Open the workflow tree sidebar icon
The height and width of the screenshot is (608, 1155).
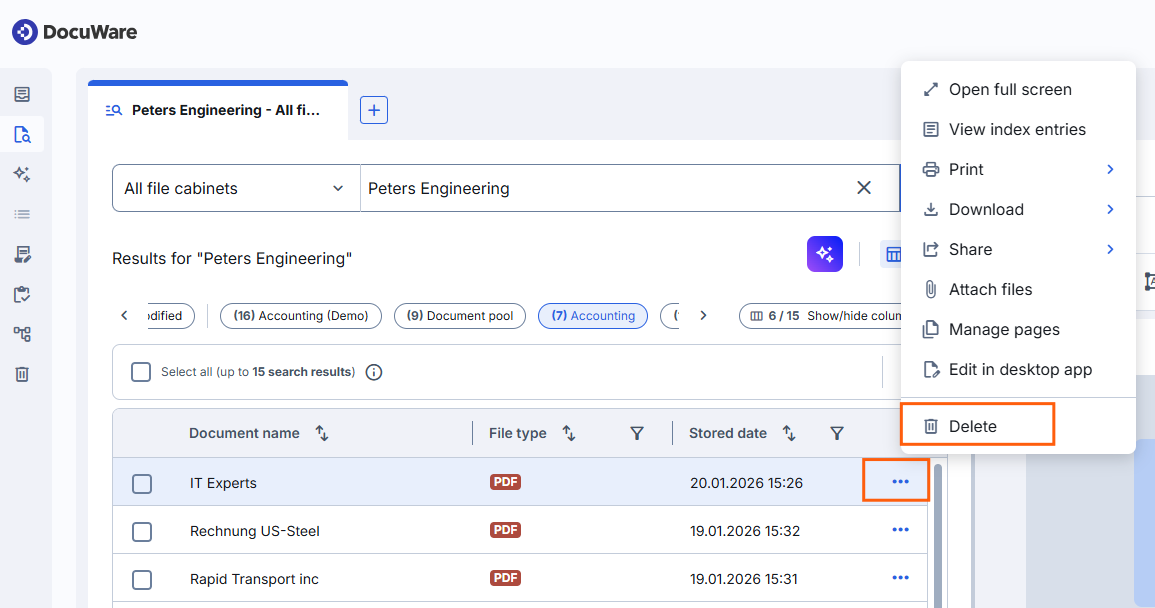click(22, 334)
